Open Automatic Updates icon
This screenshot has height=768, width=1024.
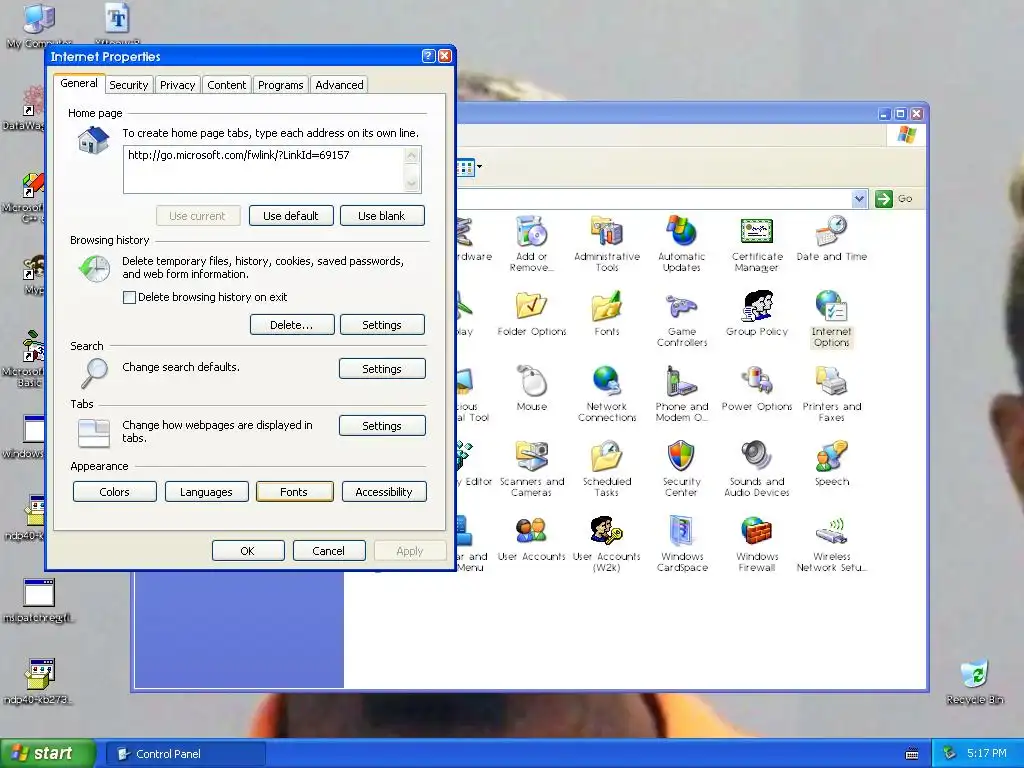(x=681, y=243)
